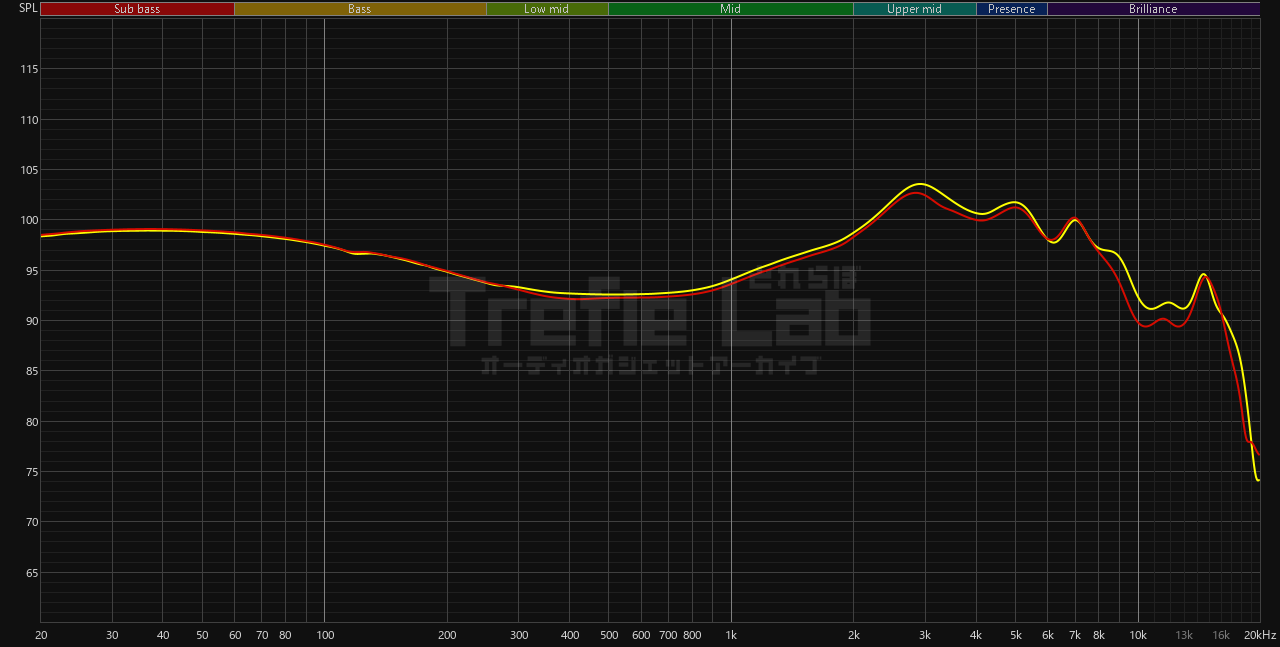
Task: Select the "85" SPL axis value
Action: (30, 371)
